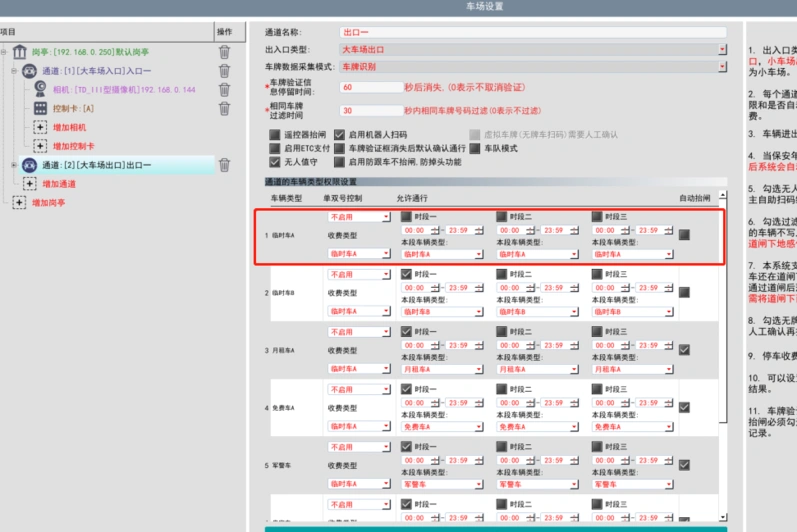Select the 相机 TD_III 192.168.0.144 row

pos(124,89)
